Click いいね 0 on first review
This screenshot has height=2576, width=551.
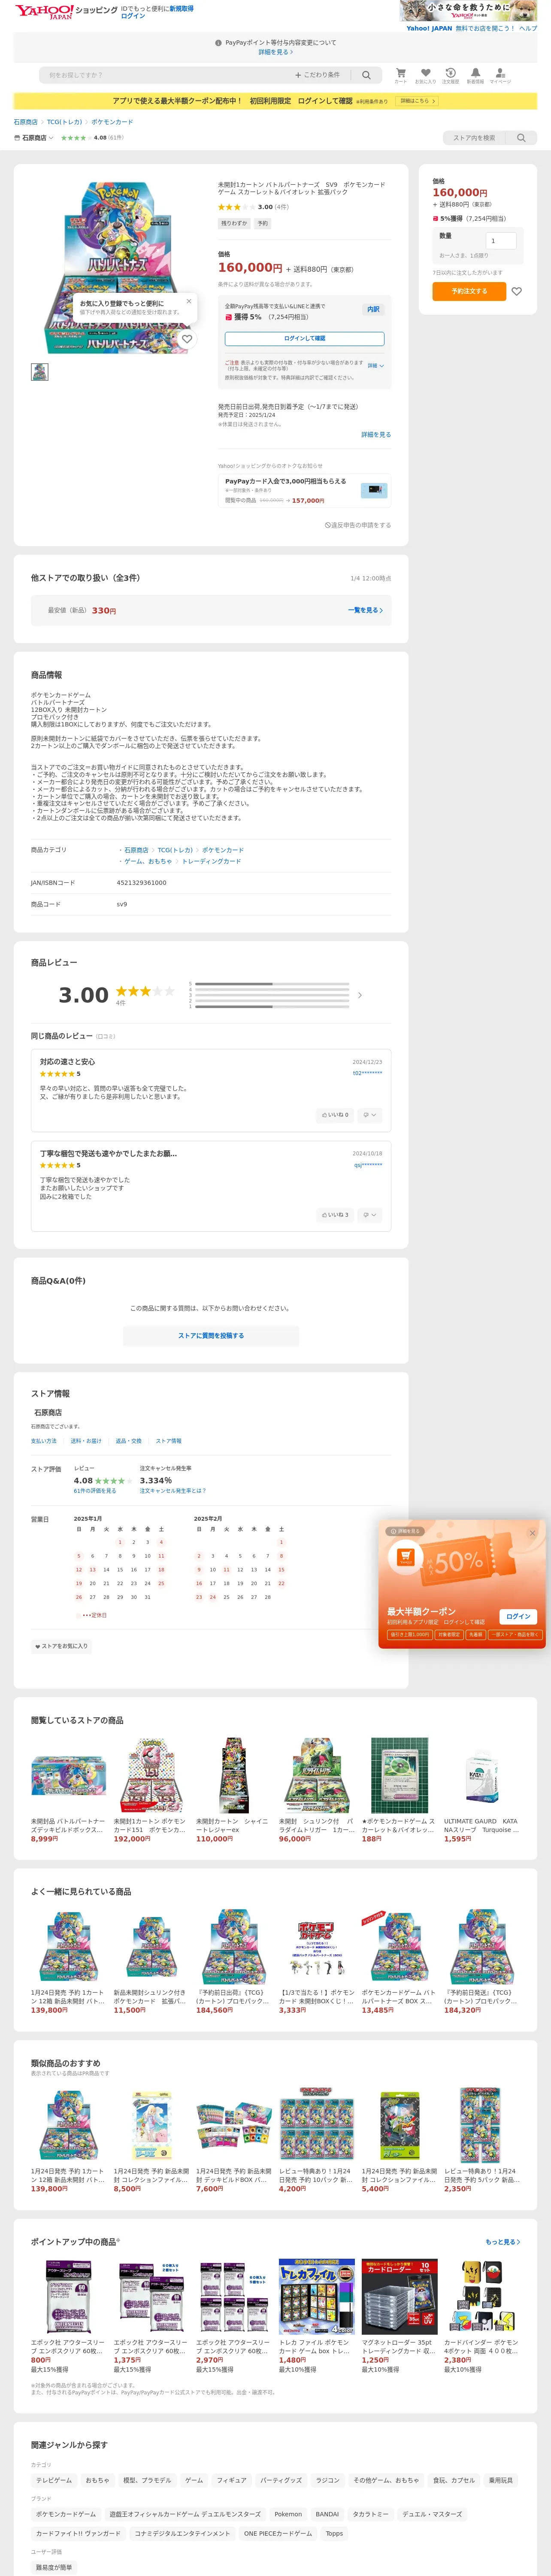point(335,1115)
